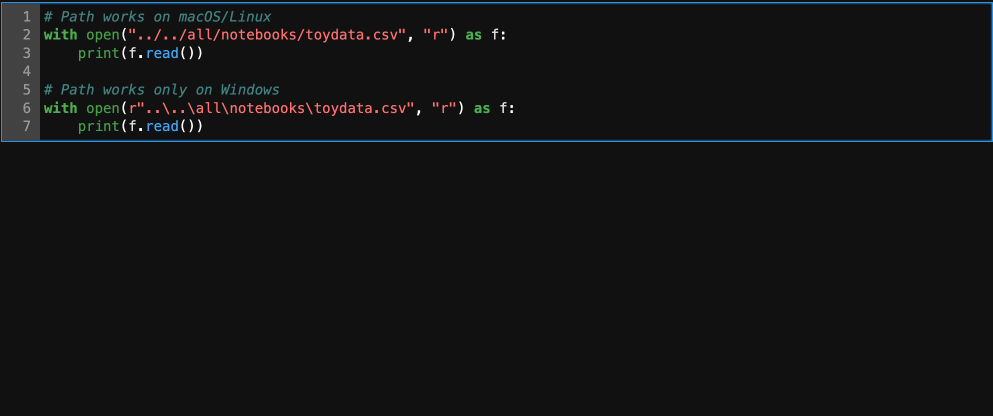
Task: Click line number 1 in the gutter
Action: click(27, 16)
